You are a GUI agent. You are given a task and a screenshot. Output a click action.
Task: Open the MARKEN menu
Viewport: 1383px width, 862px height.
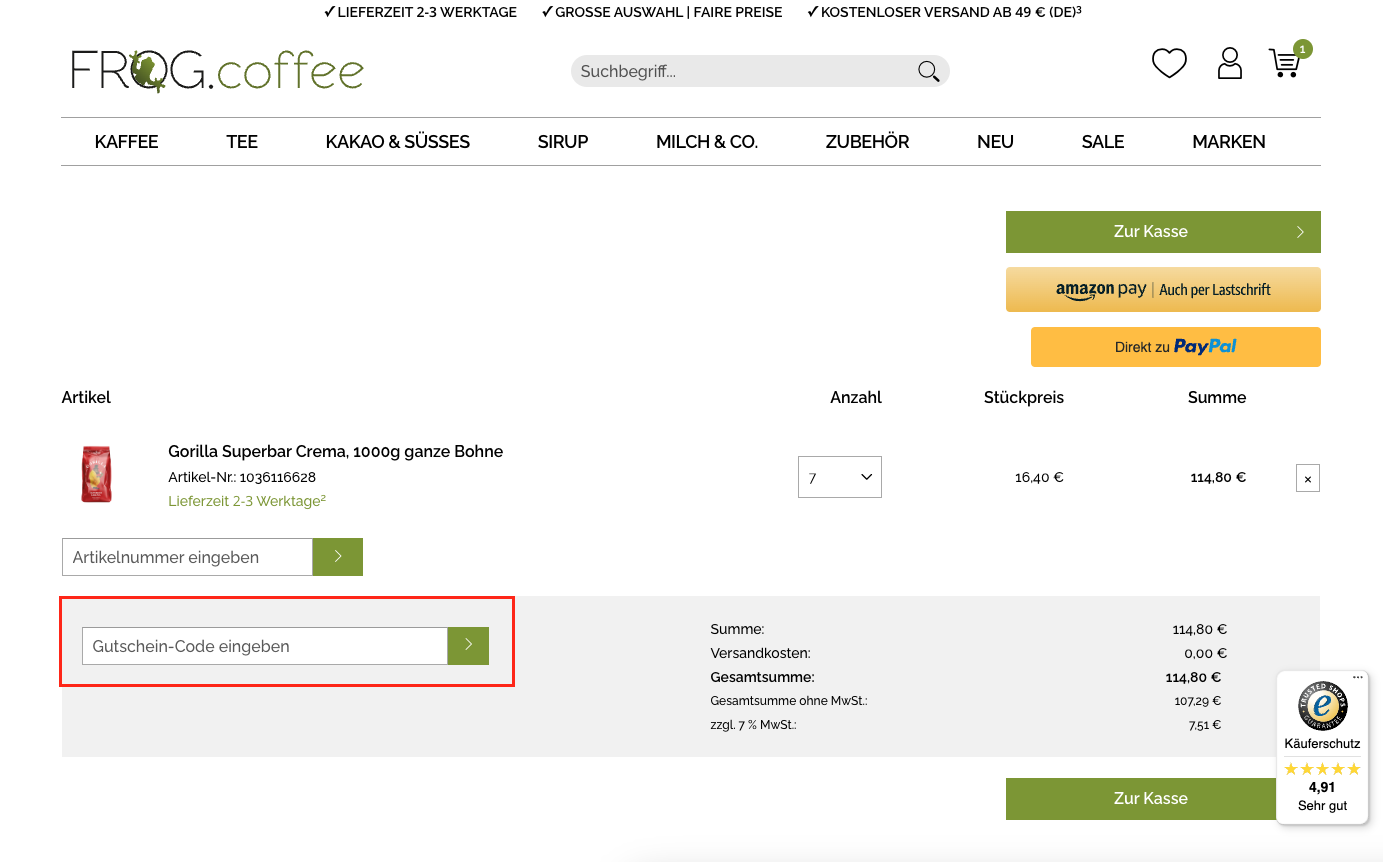click(1229, 142)
